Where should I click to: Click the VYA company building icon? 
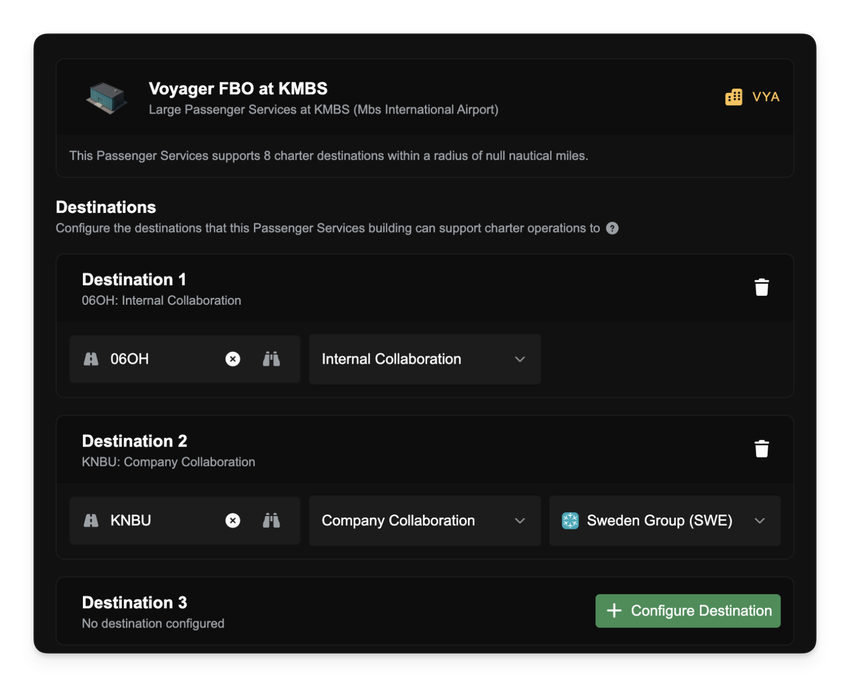734,97
